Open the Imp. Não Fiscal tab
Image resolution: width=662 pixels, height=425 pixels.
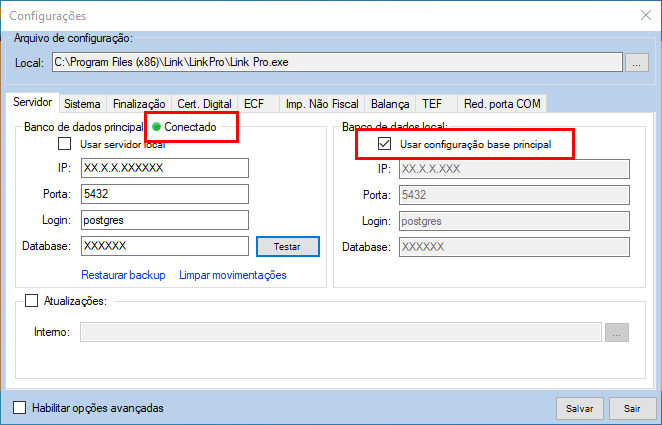click(320, 103)
